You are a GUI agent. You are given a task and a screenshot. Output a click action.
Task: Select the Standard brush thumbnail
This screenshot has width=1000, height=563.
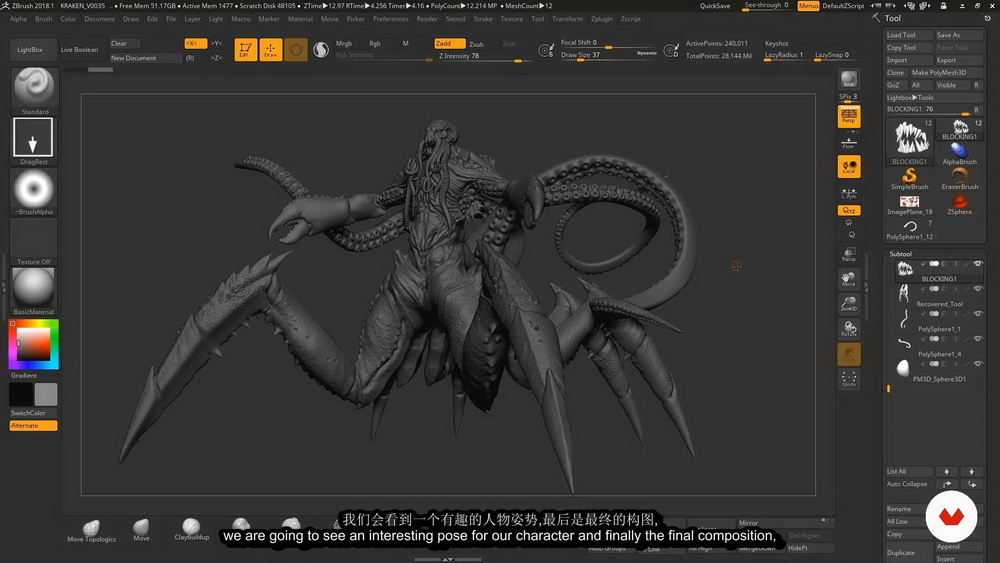tap(34, 87)
